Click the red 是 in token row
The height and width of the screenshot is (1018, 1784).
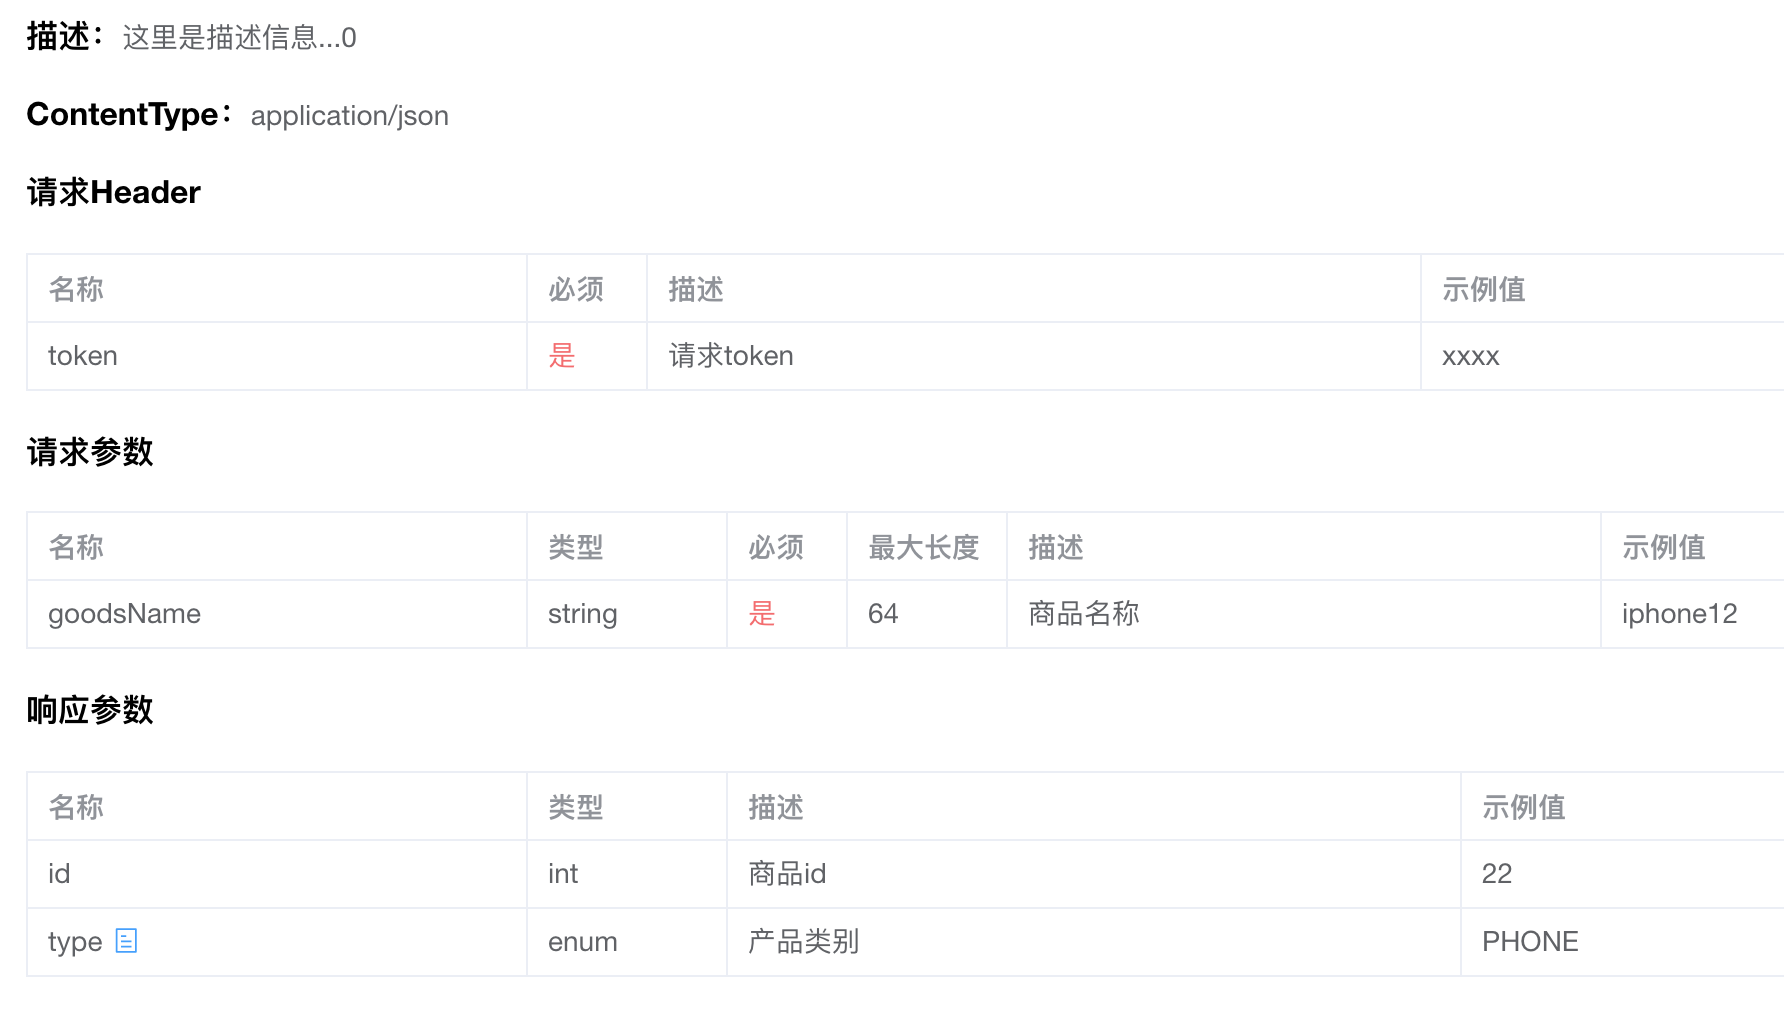562,356
